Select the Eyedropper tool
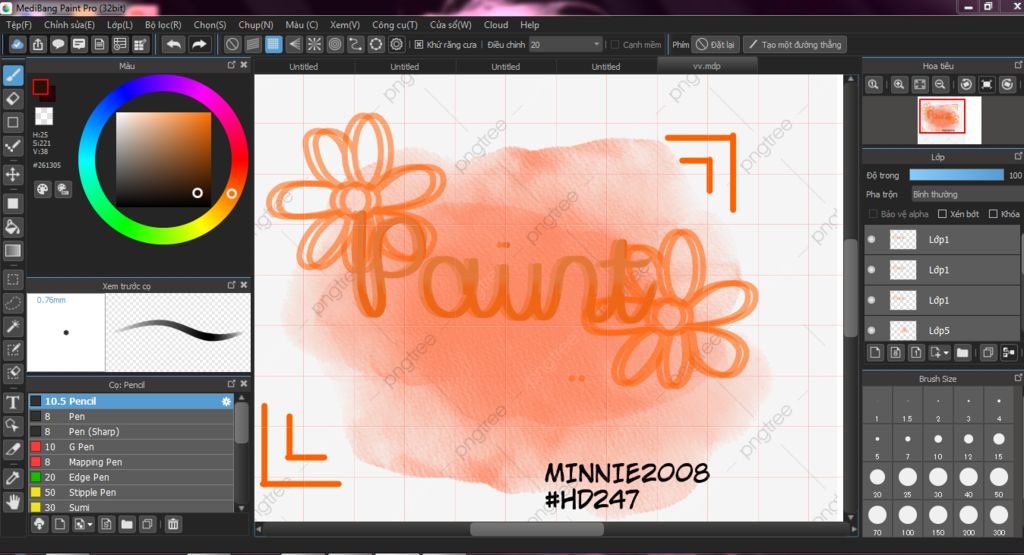This screenshot has height=555, width=1024. tap(13, 479)
